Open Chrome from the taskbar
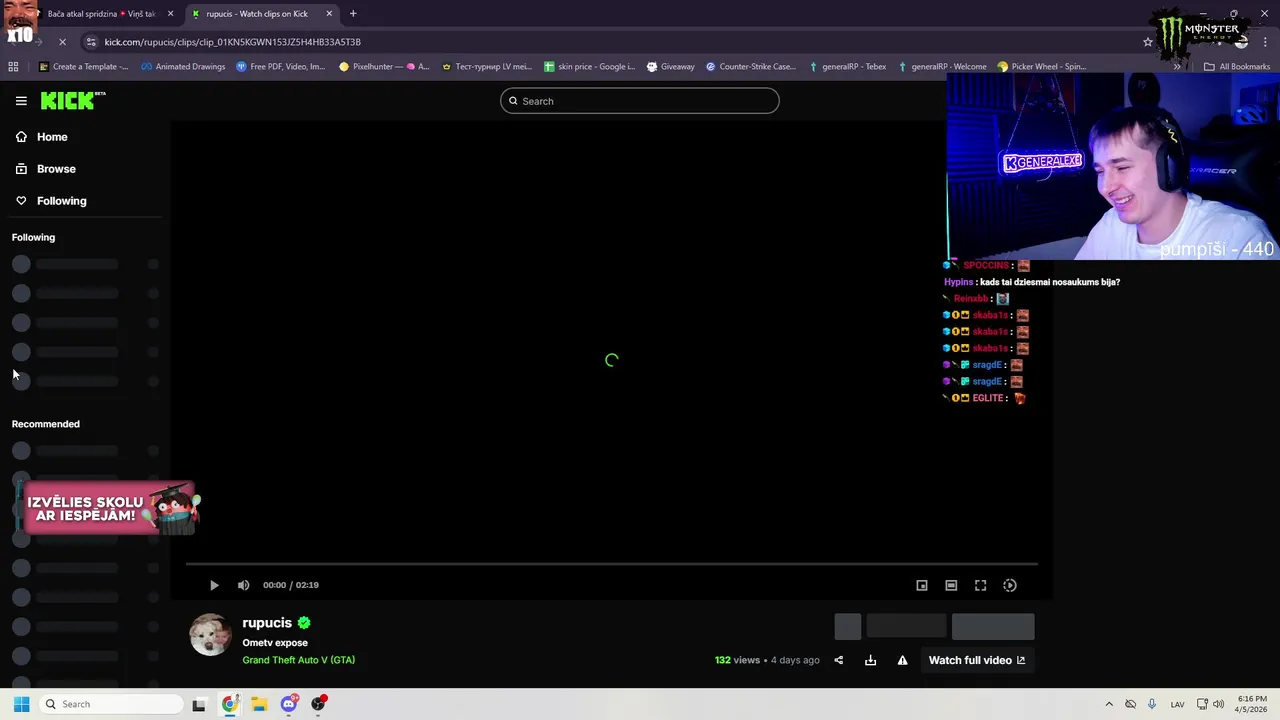The height and width of the screenshot is (720, 1280). [x=230, y=704]
